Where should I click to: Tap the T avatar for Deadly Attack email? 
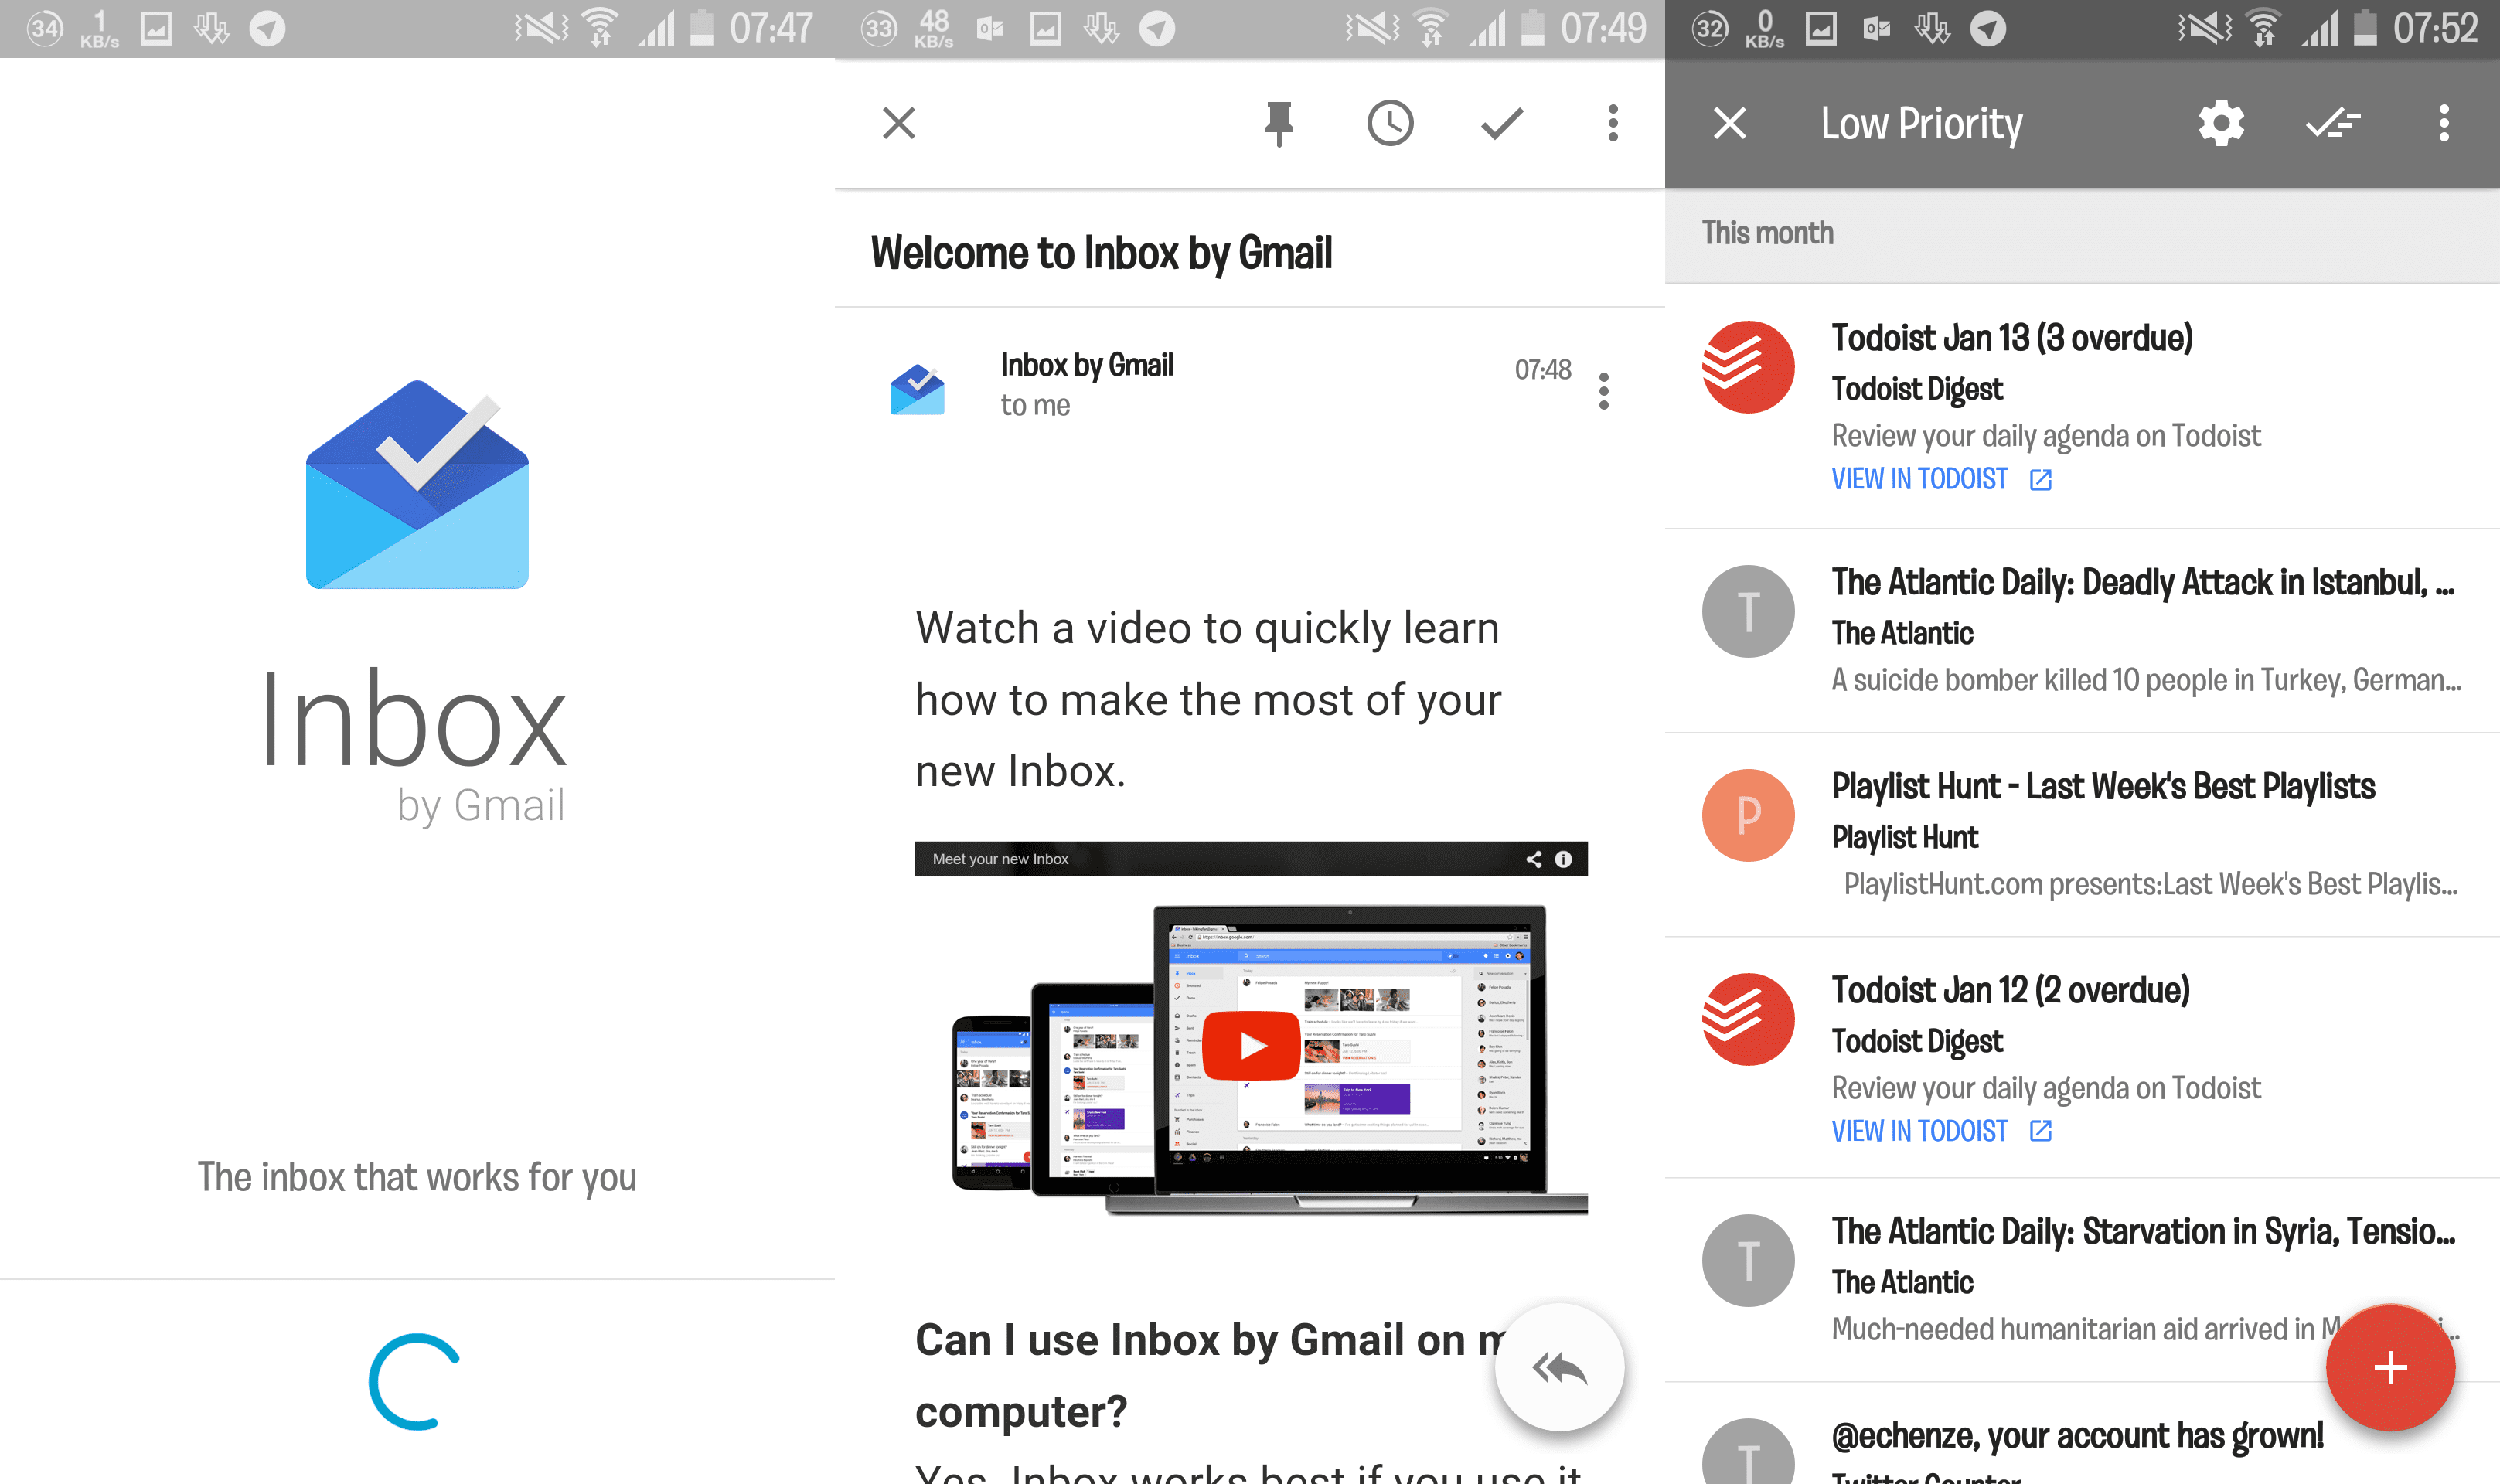[1748, 611]
